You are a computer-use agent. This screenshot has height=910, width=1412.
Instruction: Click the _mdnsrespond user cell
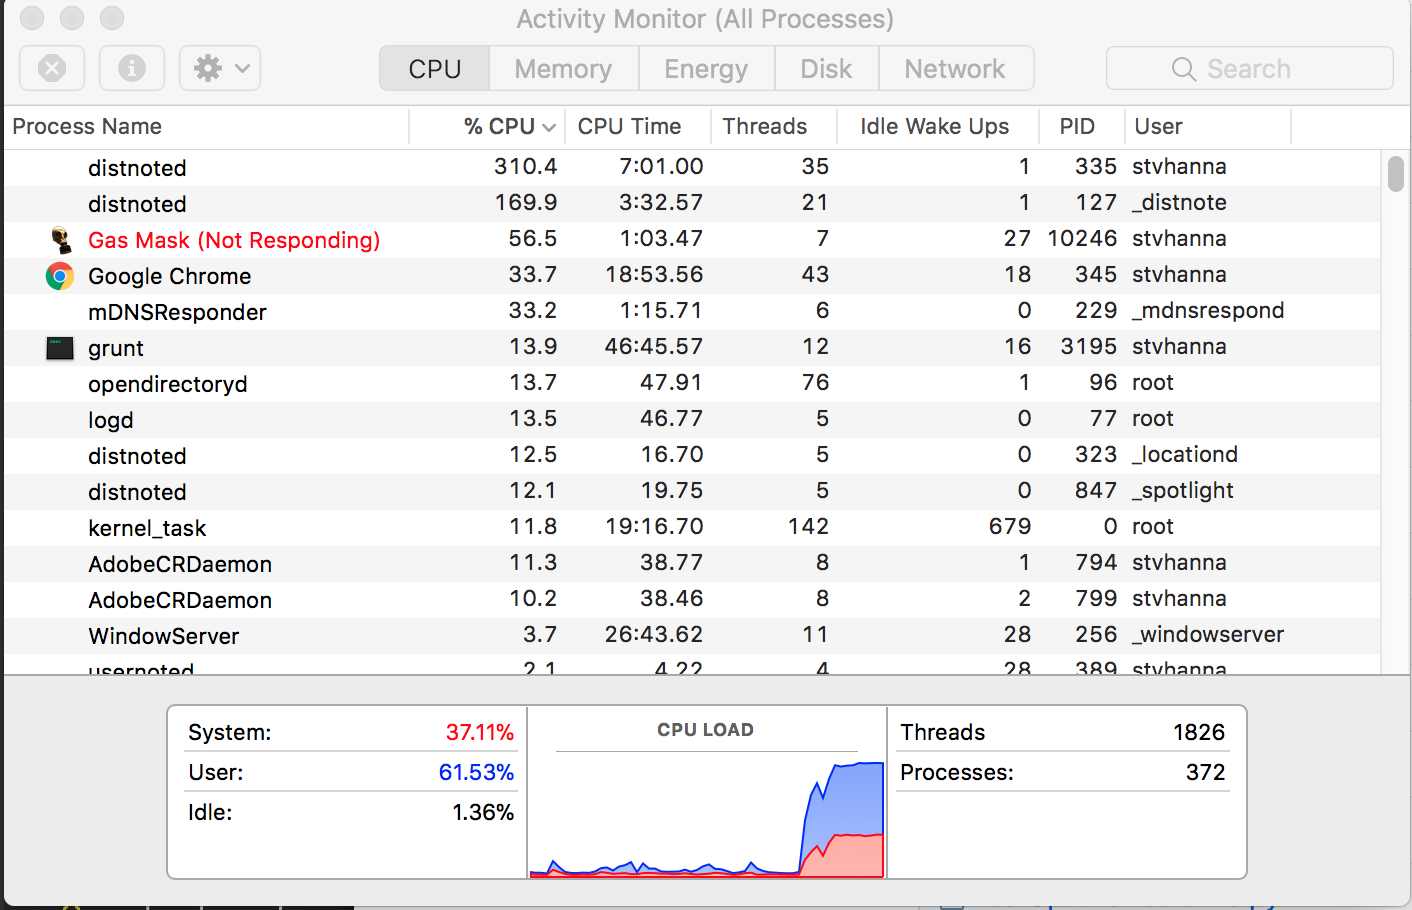[x=1208, y=310]
